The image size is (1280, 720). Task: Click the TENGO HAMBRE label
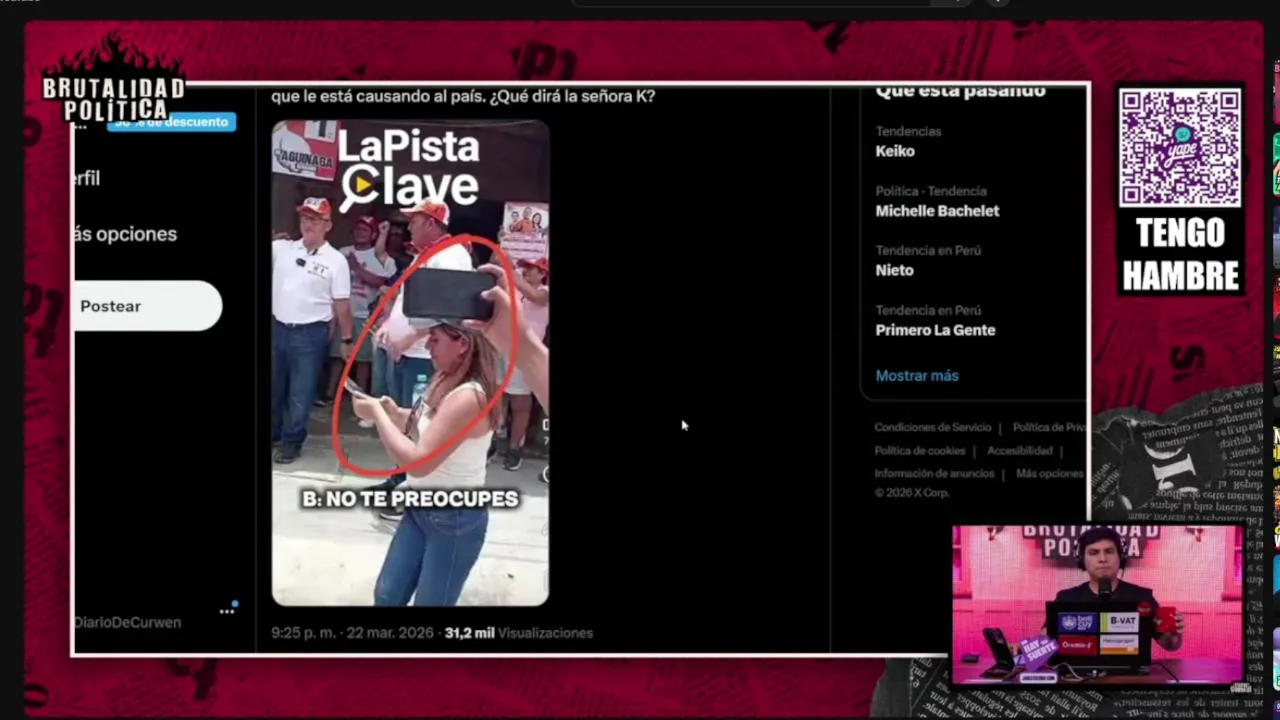(1181, 254)
